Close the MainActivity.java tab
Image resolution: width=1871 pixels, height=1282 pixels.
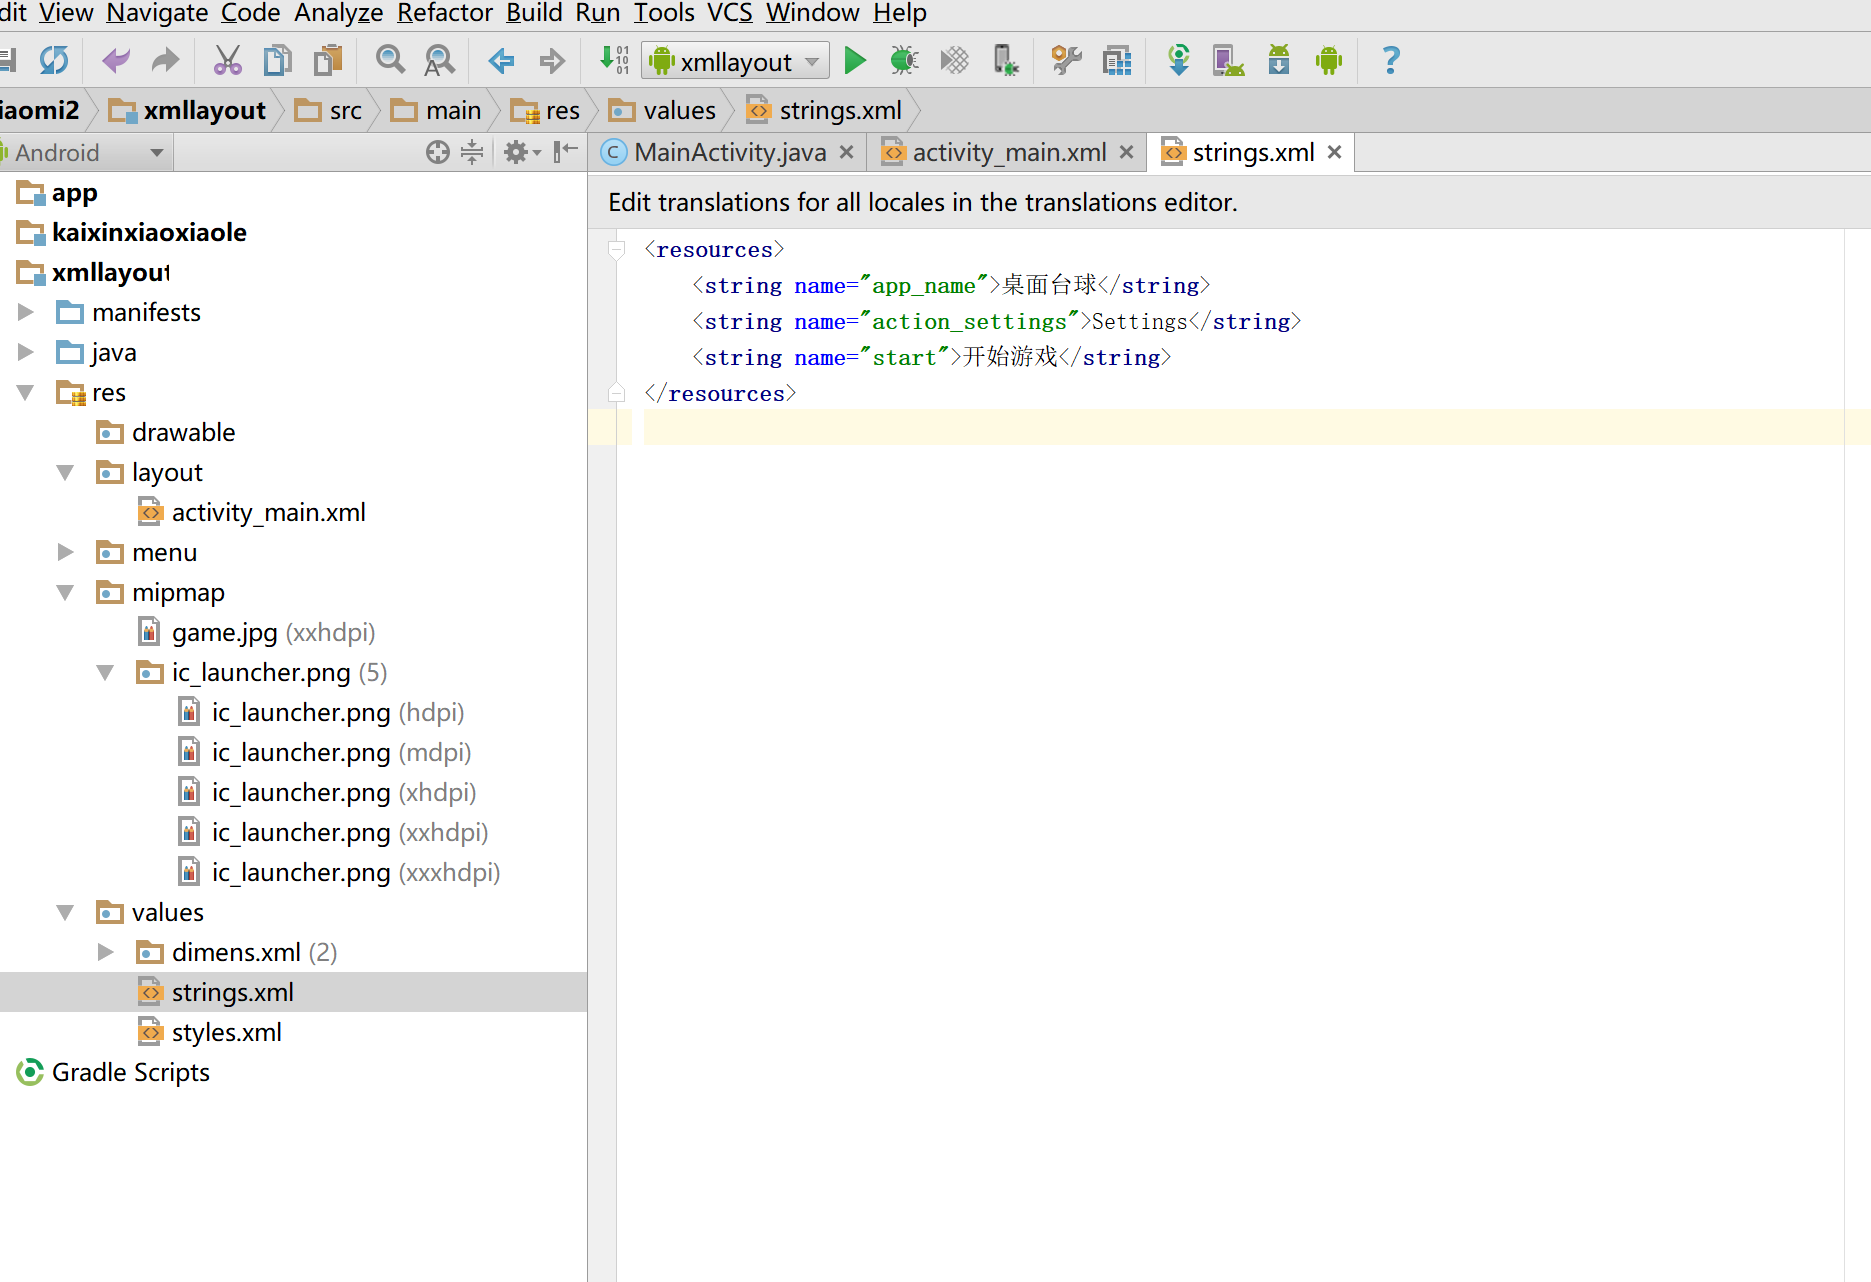pos(847,152)
